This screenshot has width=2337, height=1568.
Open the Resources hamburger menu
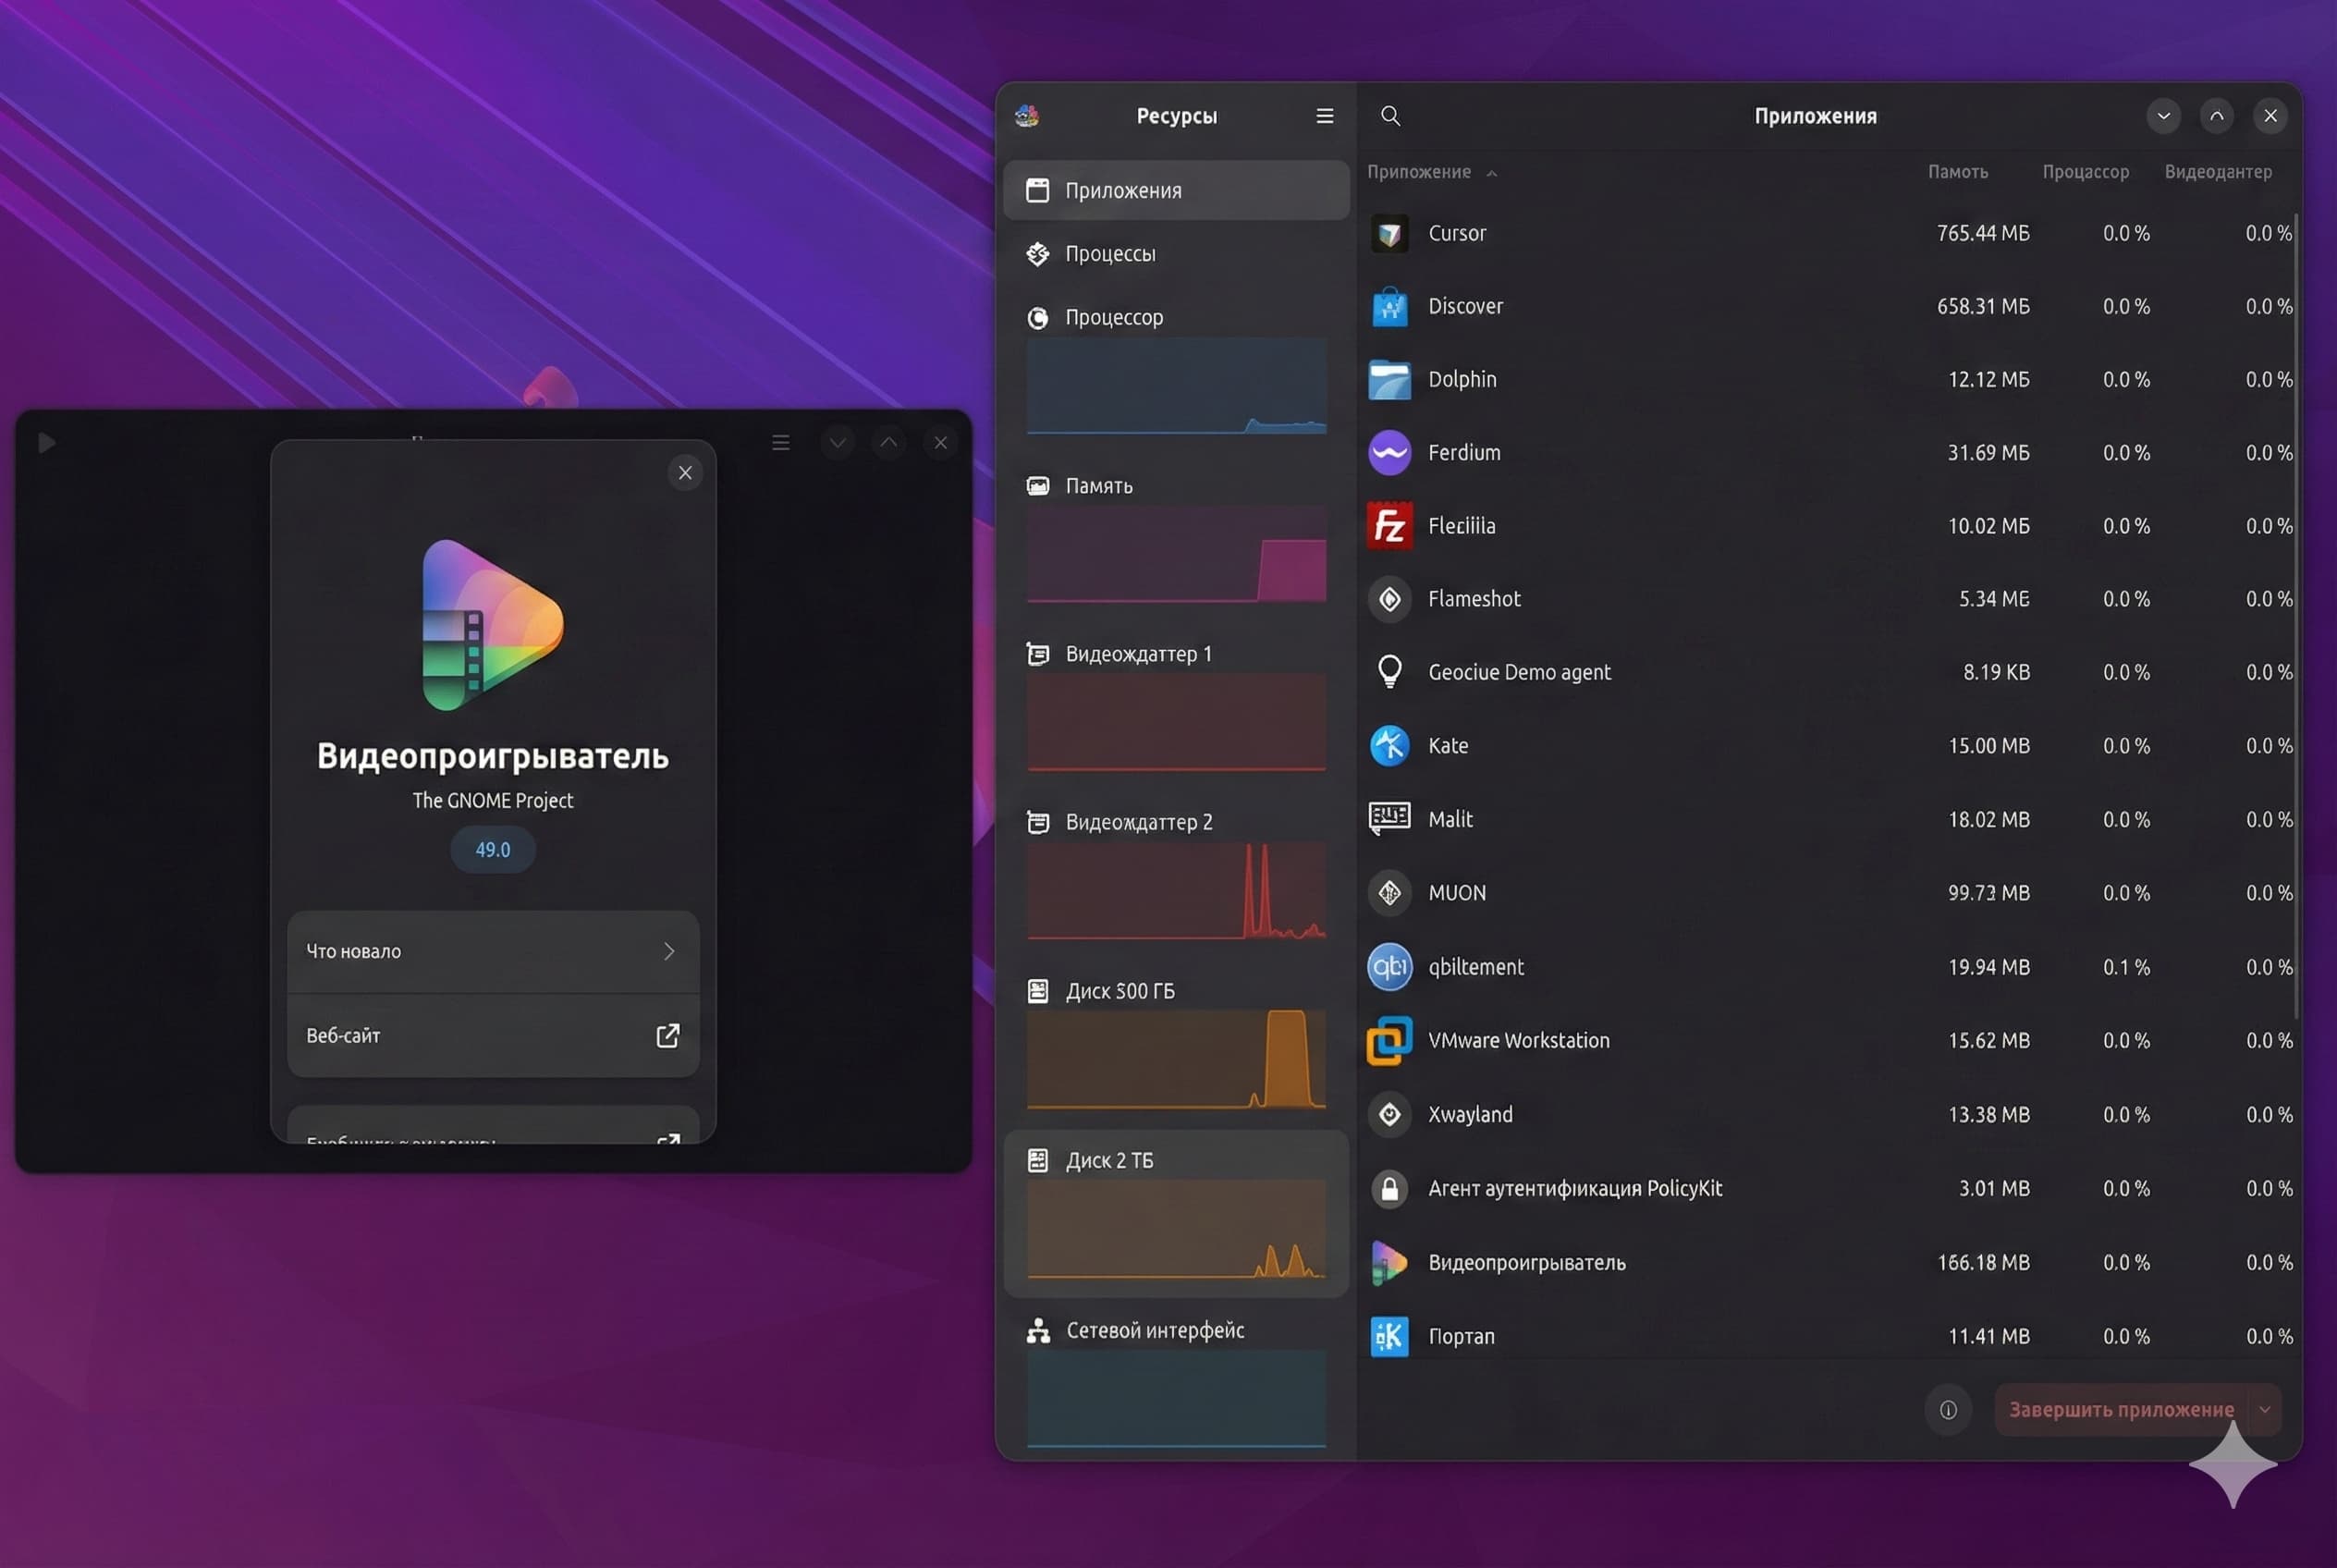(x=1324, y=116)
